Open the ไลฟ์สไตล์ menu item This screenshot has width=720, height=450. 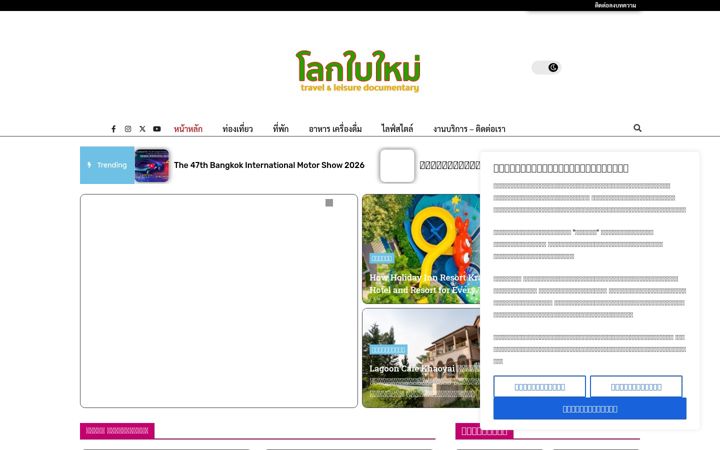click(x=397, y=129)
